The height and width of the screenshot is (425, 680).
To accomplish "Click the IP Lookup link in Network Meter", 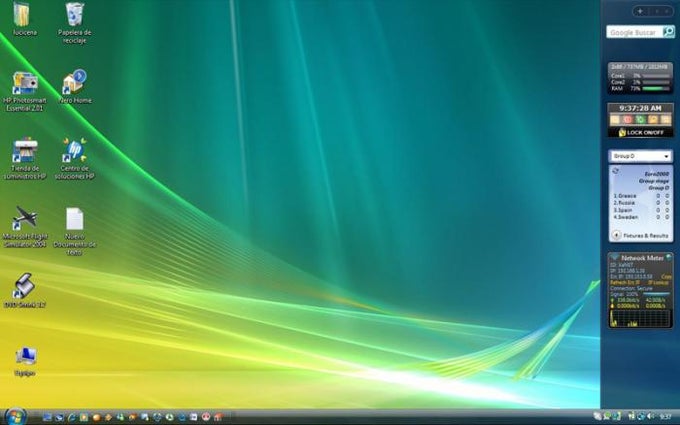I will click(x=658, y=283).
